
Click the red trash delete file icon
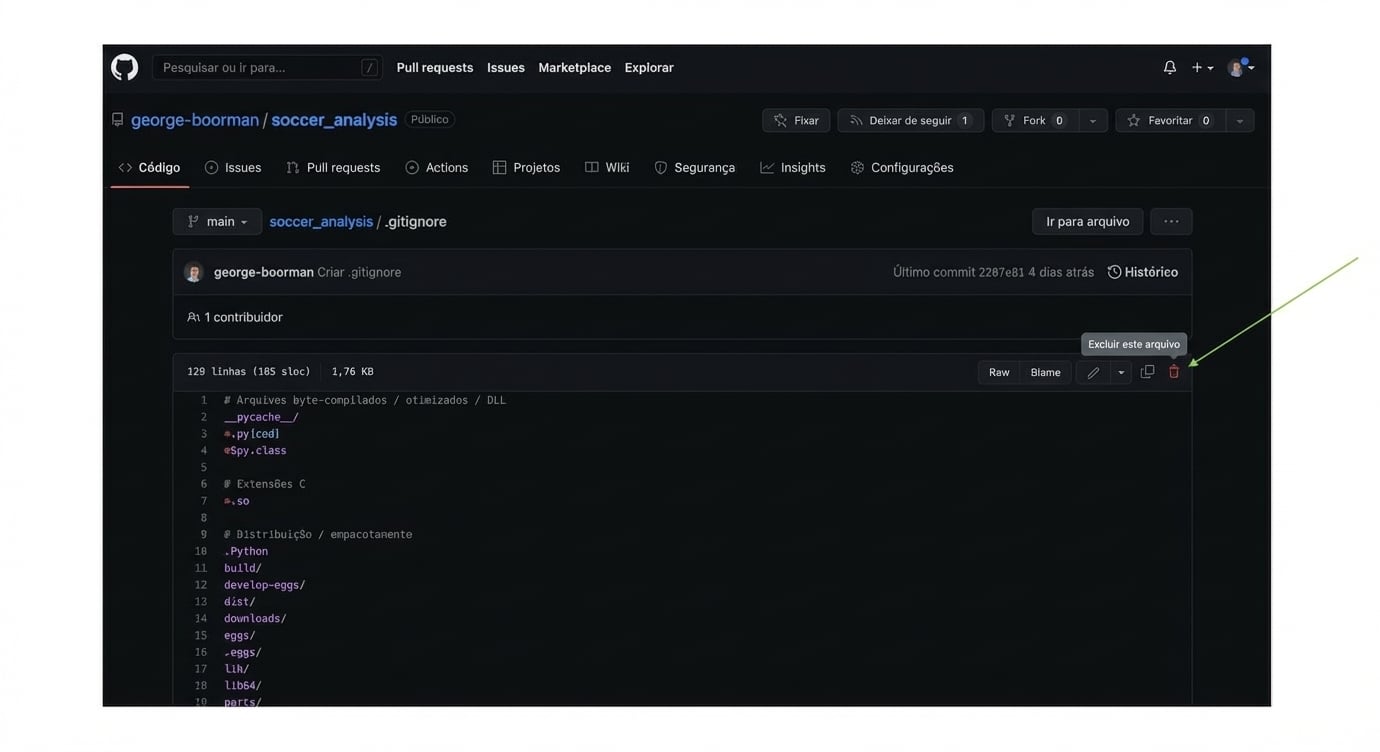pos(1174,372)
